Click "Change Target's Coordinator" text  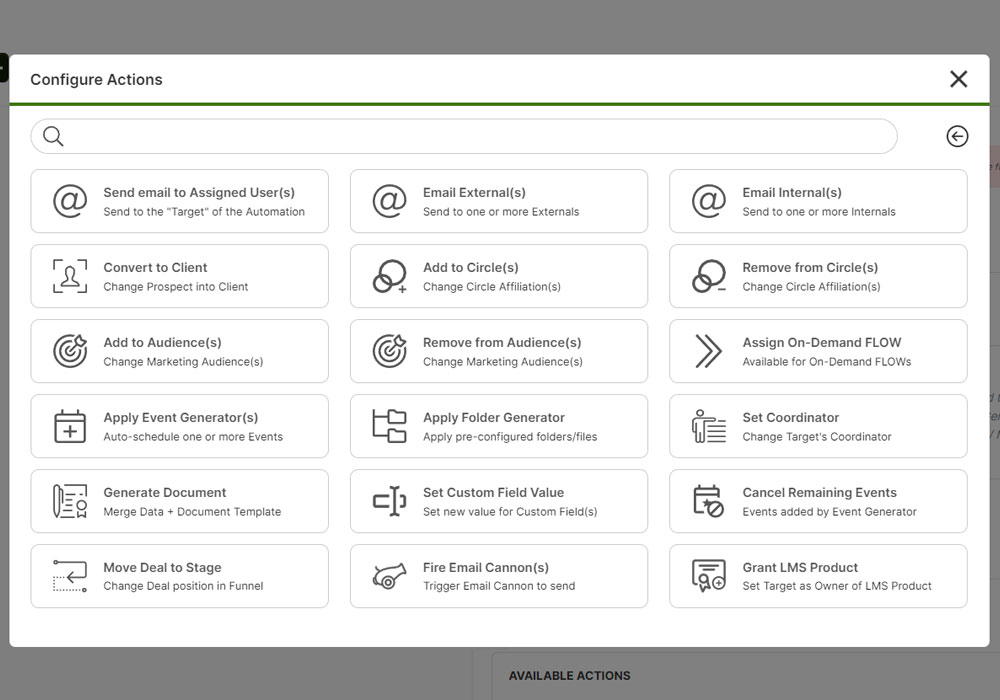[817, 437]
